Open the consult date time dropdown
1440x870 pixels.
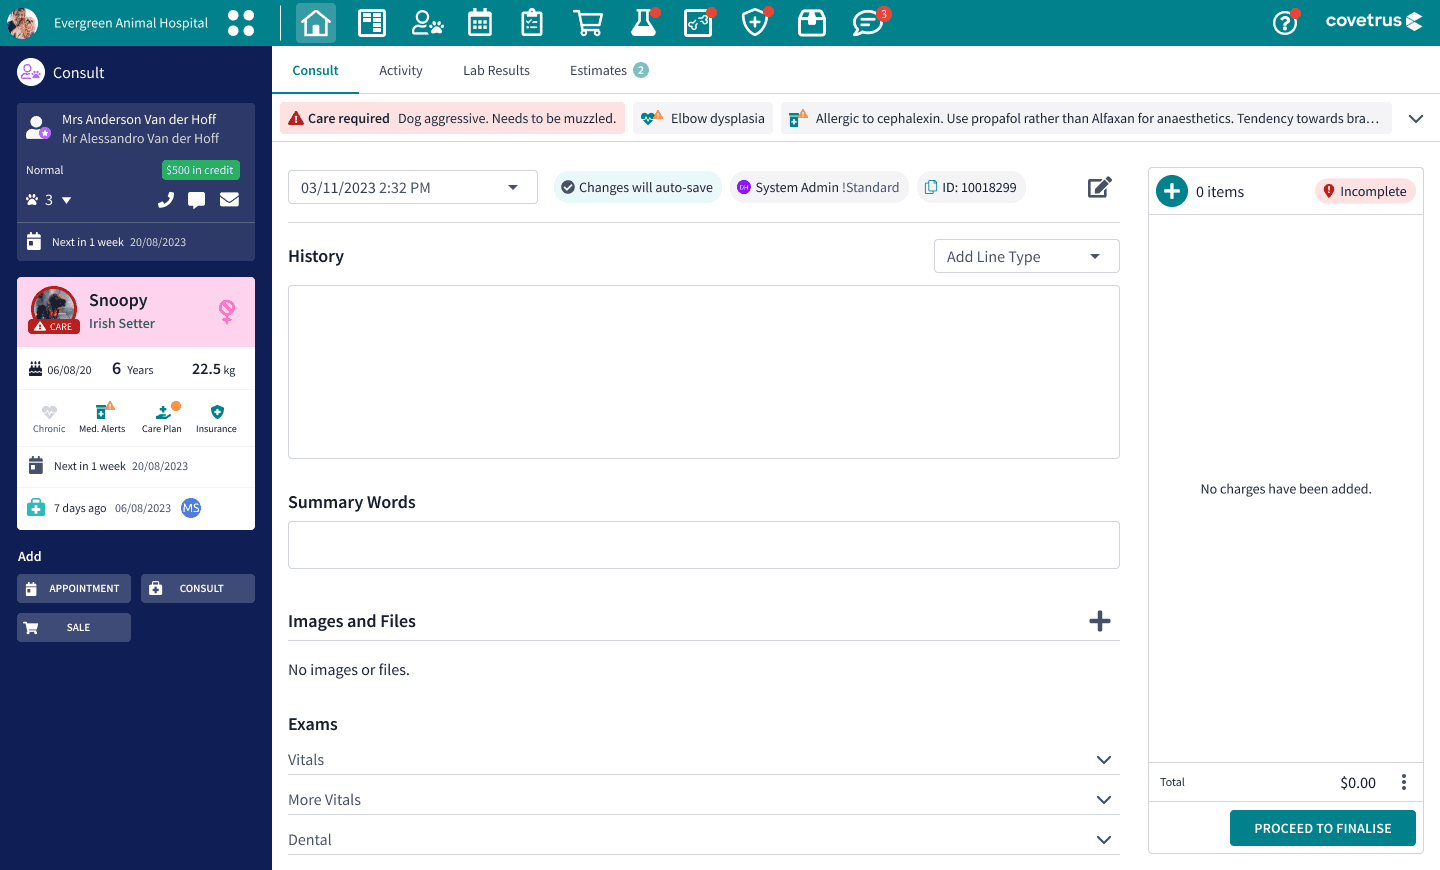(x=413, y=187)
